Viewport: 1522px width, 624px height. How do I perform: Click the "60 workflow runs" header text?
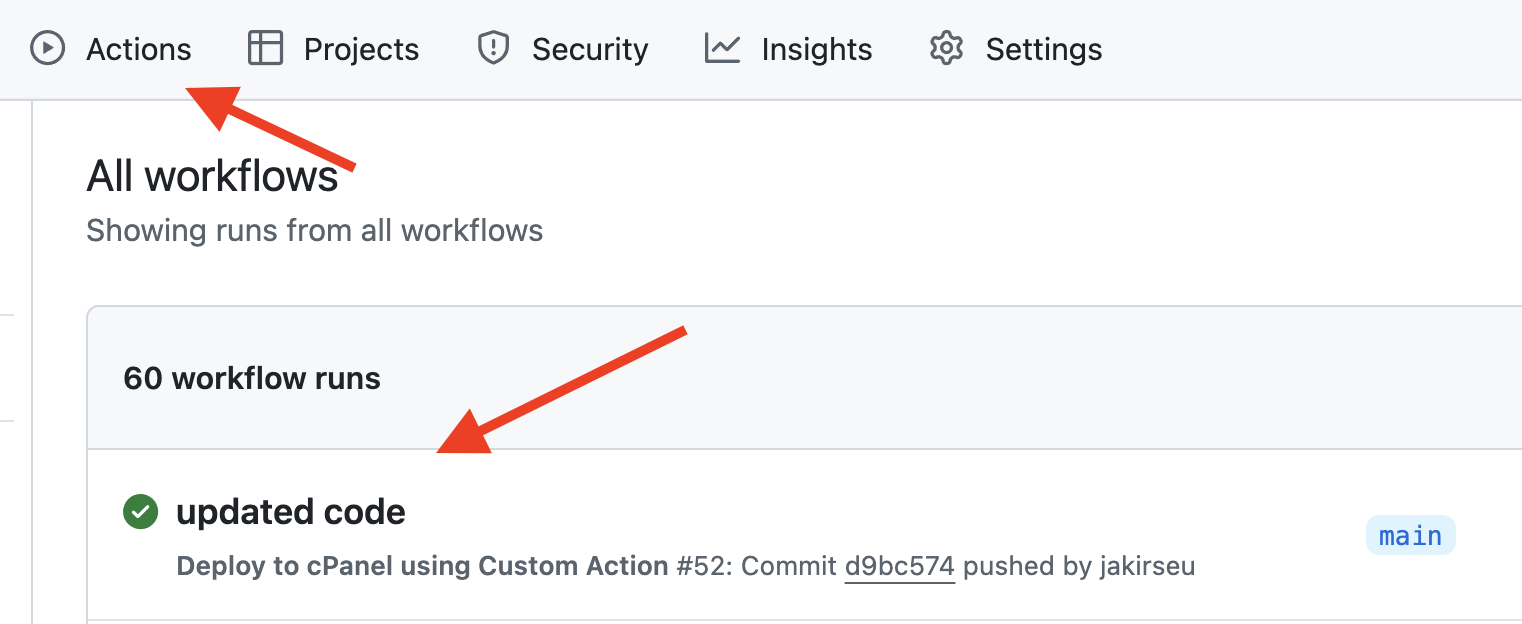(252, 379)
